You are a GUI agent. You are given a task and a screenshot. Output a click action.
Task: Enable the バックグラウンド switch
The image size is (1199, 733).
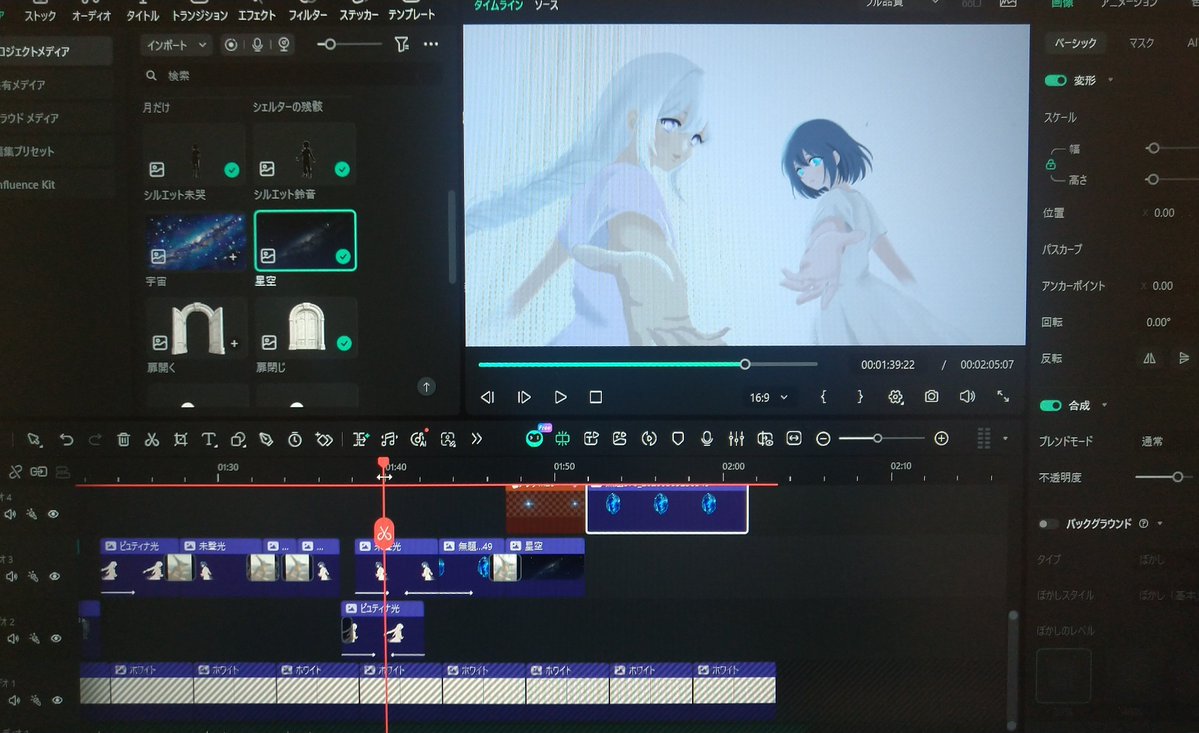tap(1048, 524)
